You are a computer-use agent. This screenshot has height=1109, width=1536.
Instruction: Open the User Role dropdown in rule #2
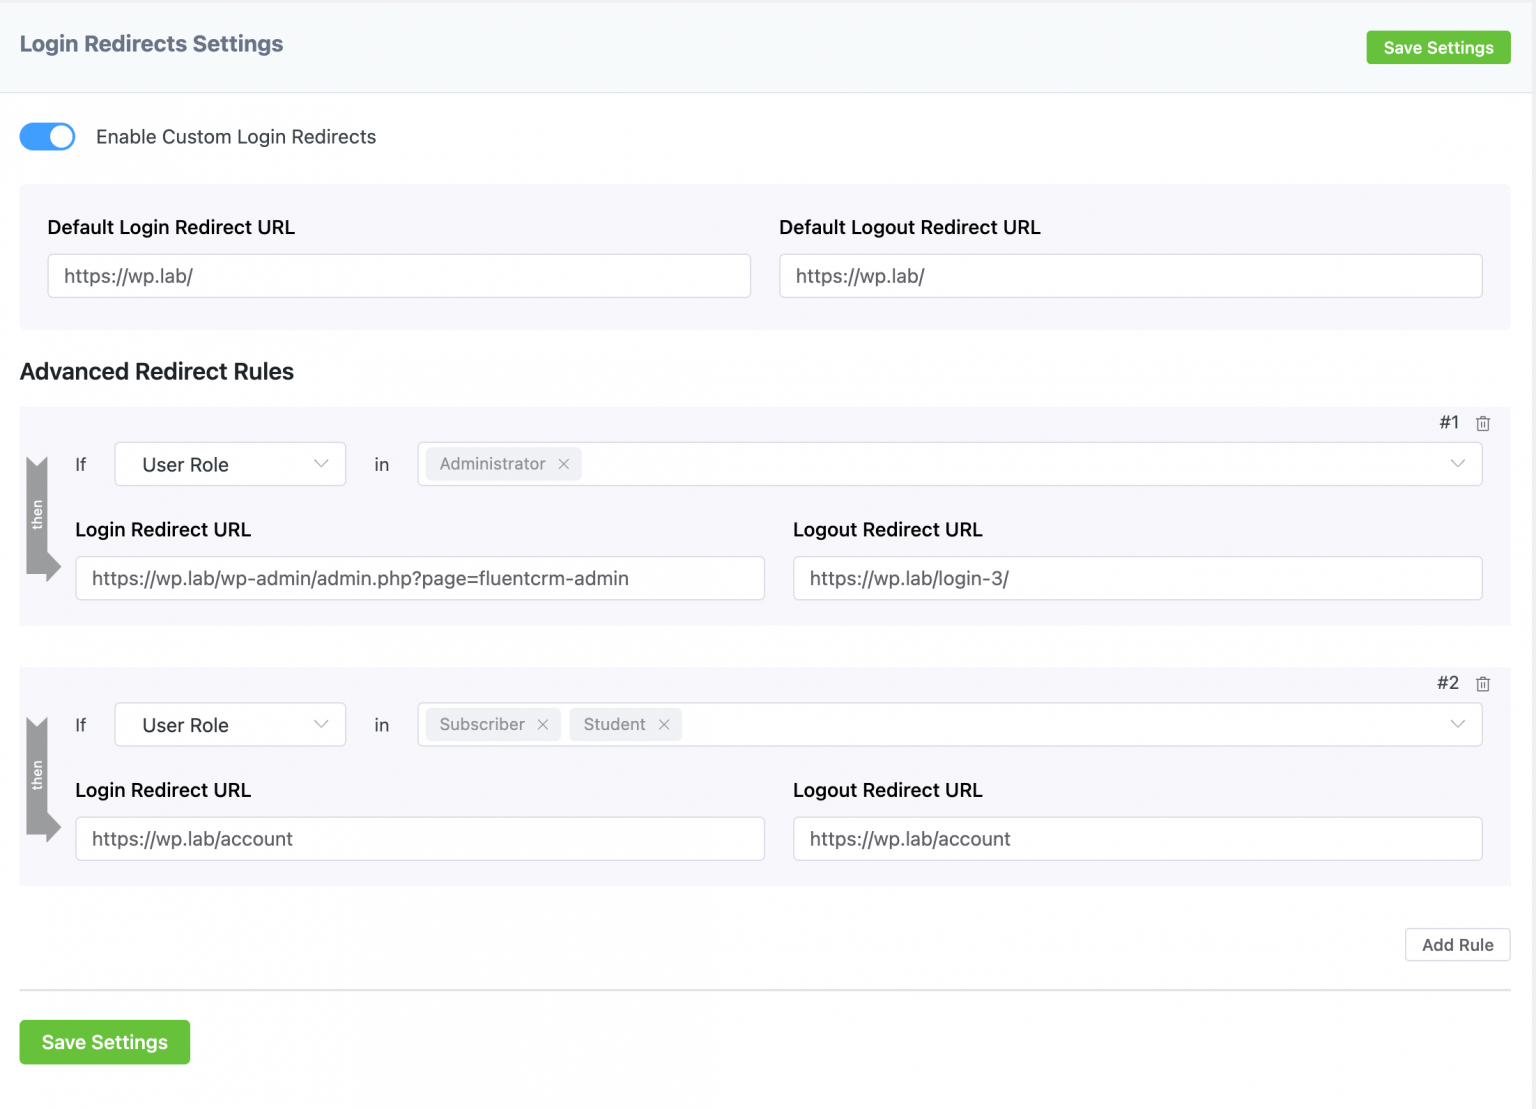coord(229,724)
